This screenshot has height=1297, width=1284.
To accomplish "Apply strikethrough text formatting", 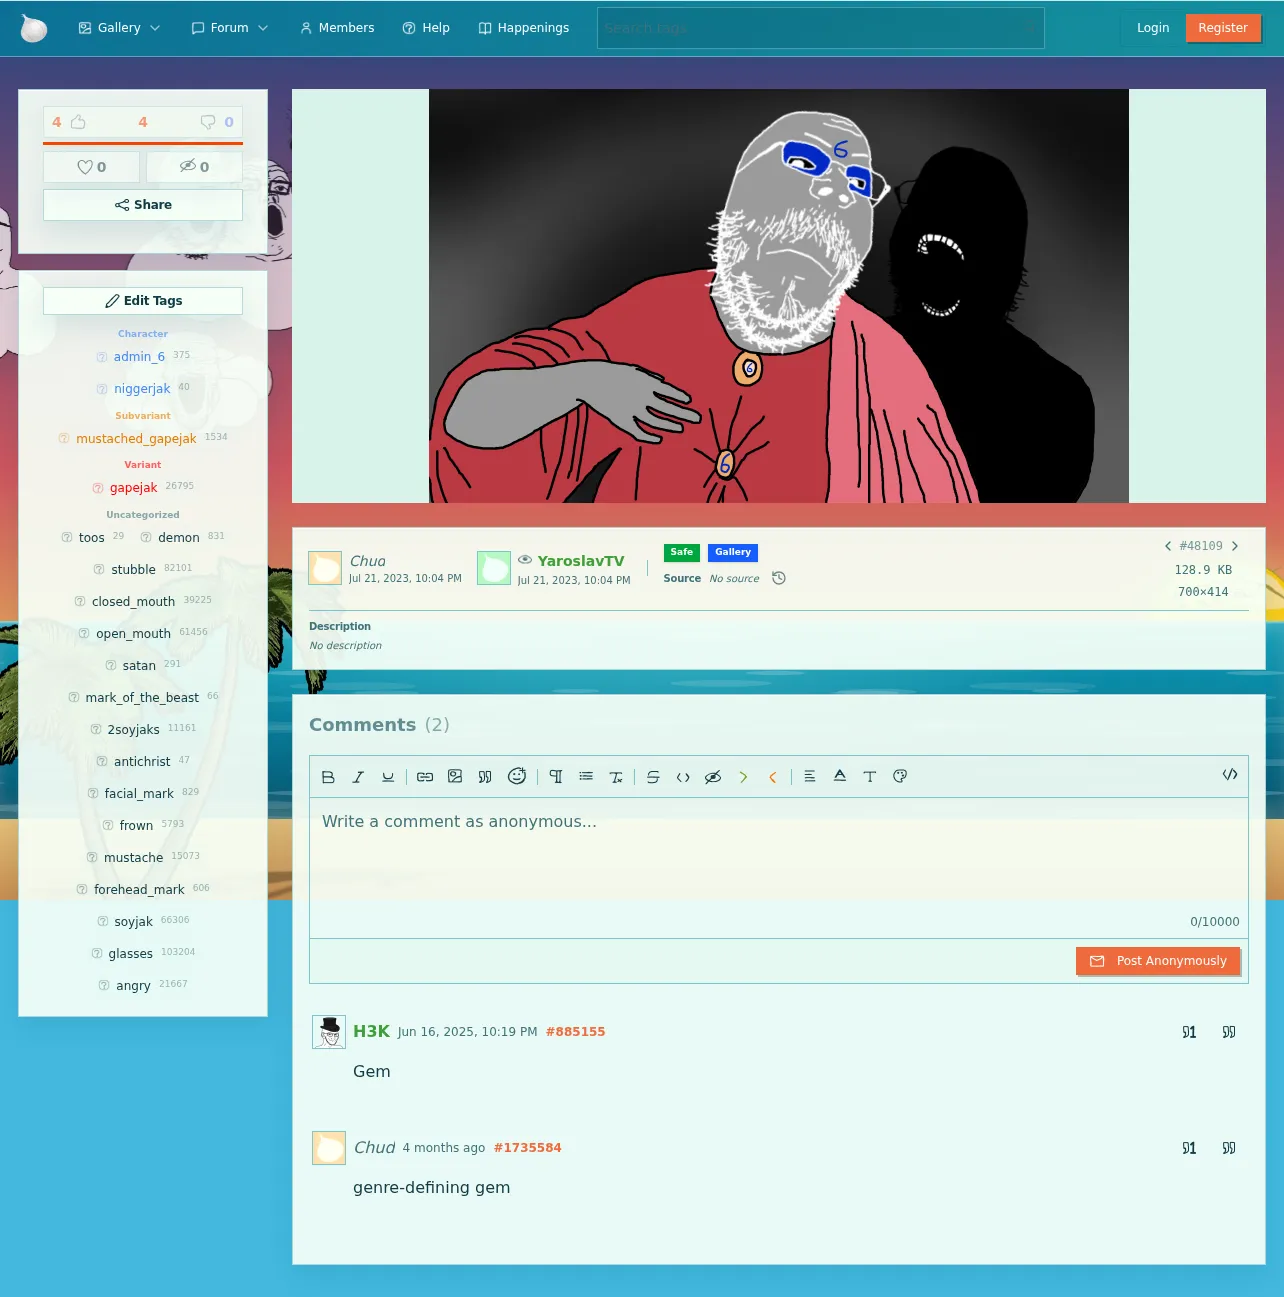I will click(653, 777).
